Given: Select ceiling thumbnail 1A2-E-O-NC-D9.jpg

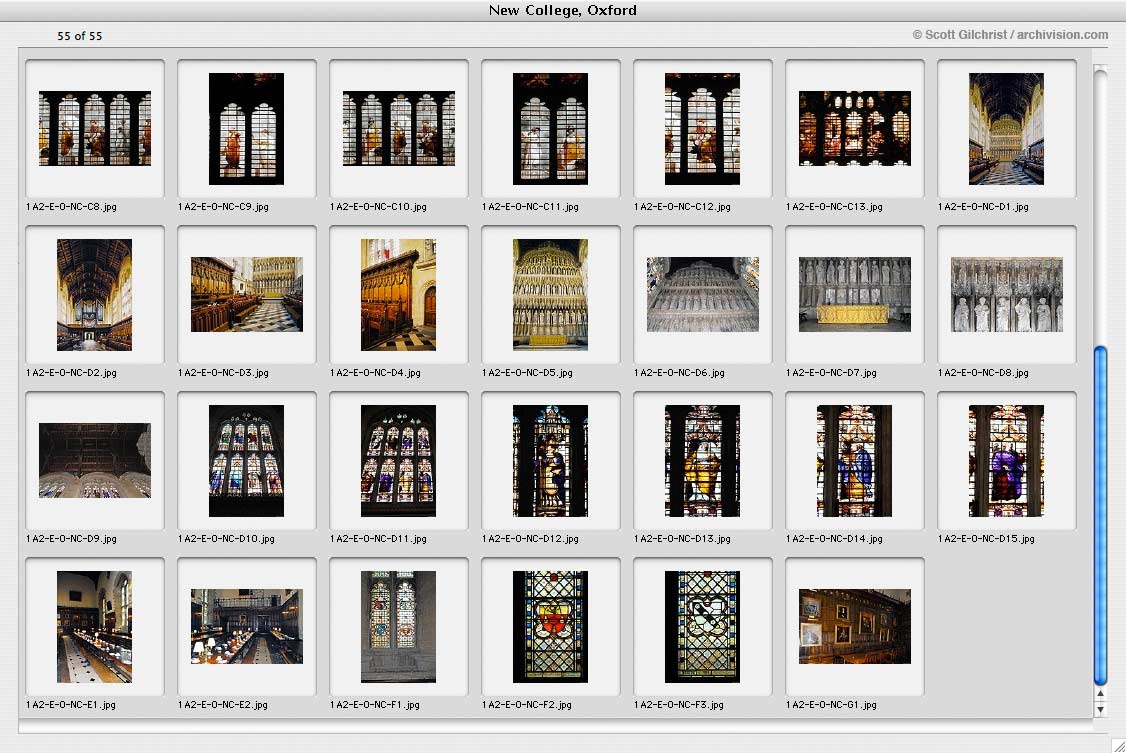Looking at the screenshot, I should pyautogui.click(x=95, y=461).
